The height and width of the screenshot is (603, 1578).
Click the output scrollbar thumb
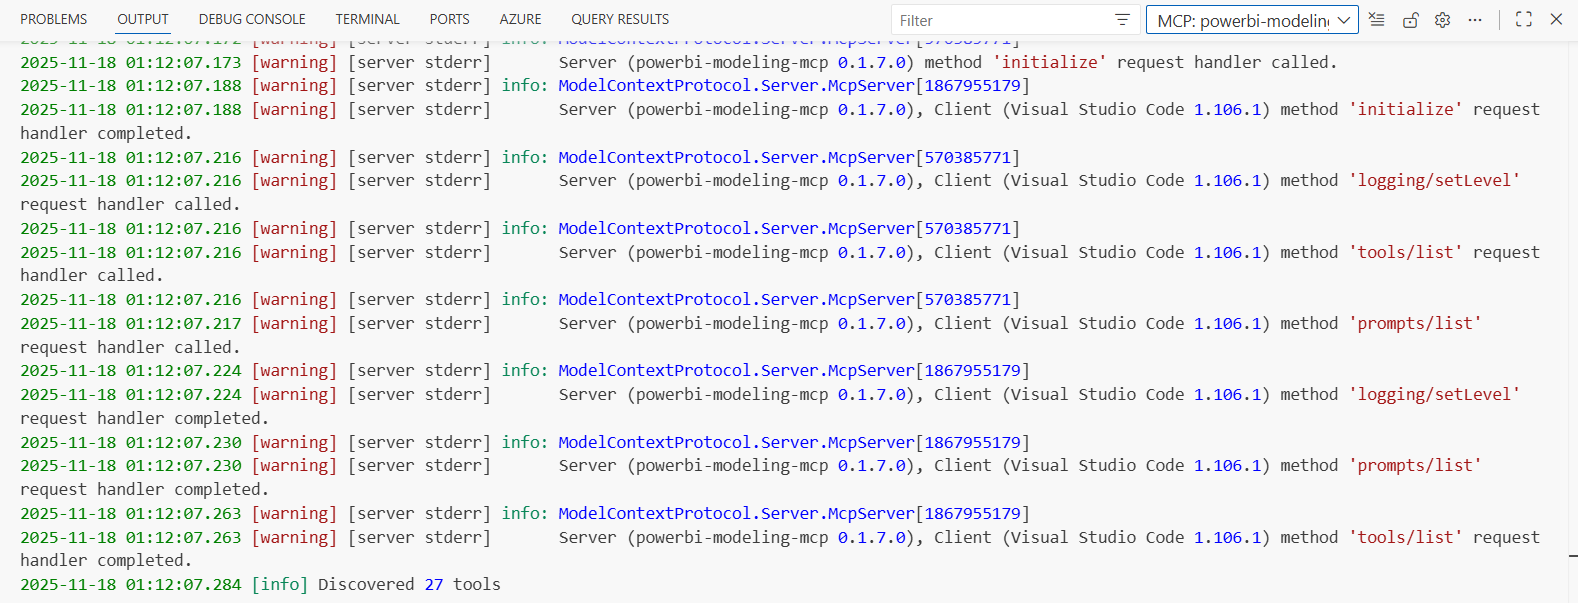(1573, 555)
